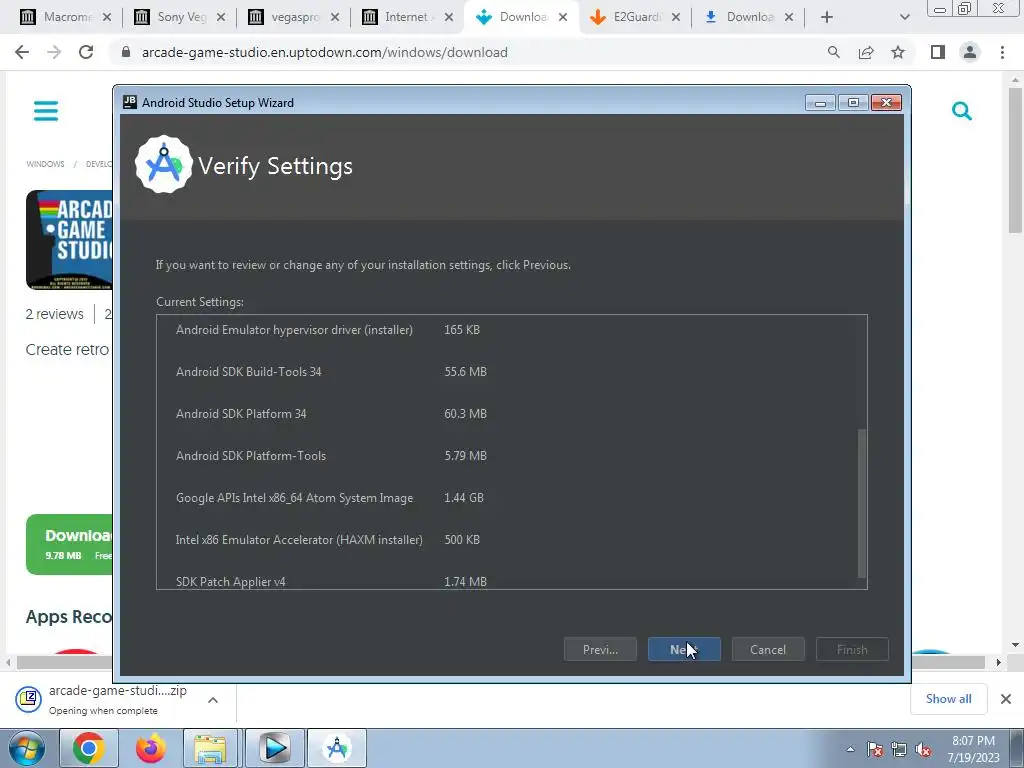1024x768 pixels.
Task: Click the WINDOWS breadcrumb link
Action: click(x=45, y=164)
